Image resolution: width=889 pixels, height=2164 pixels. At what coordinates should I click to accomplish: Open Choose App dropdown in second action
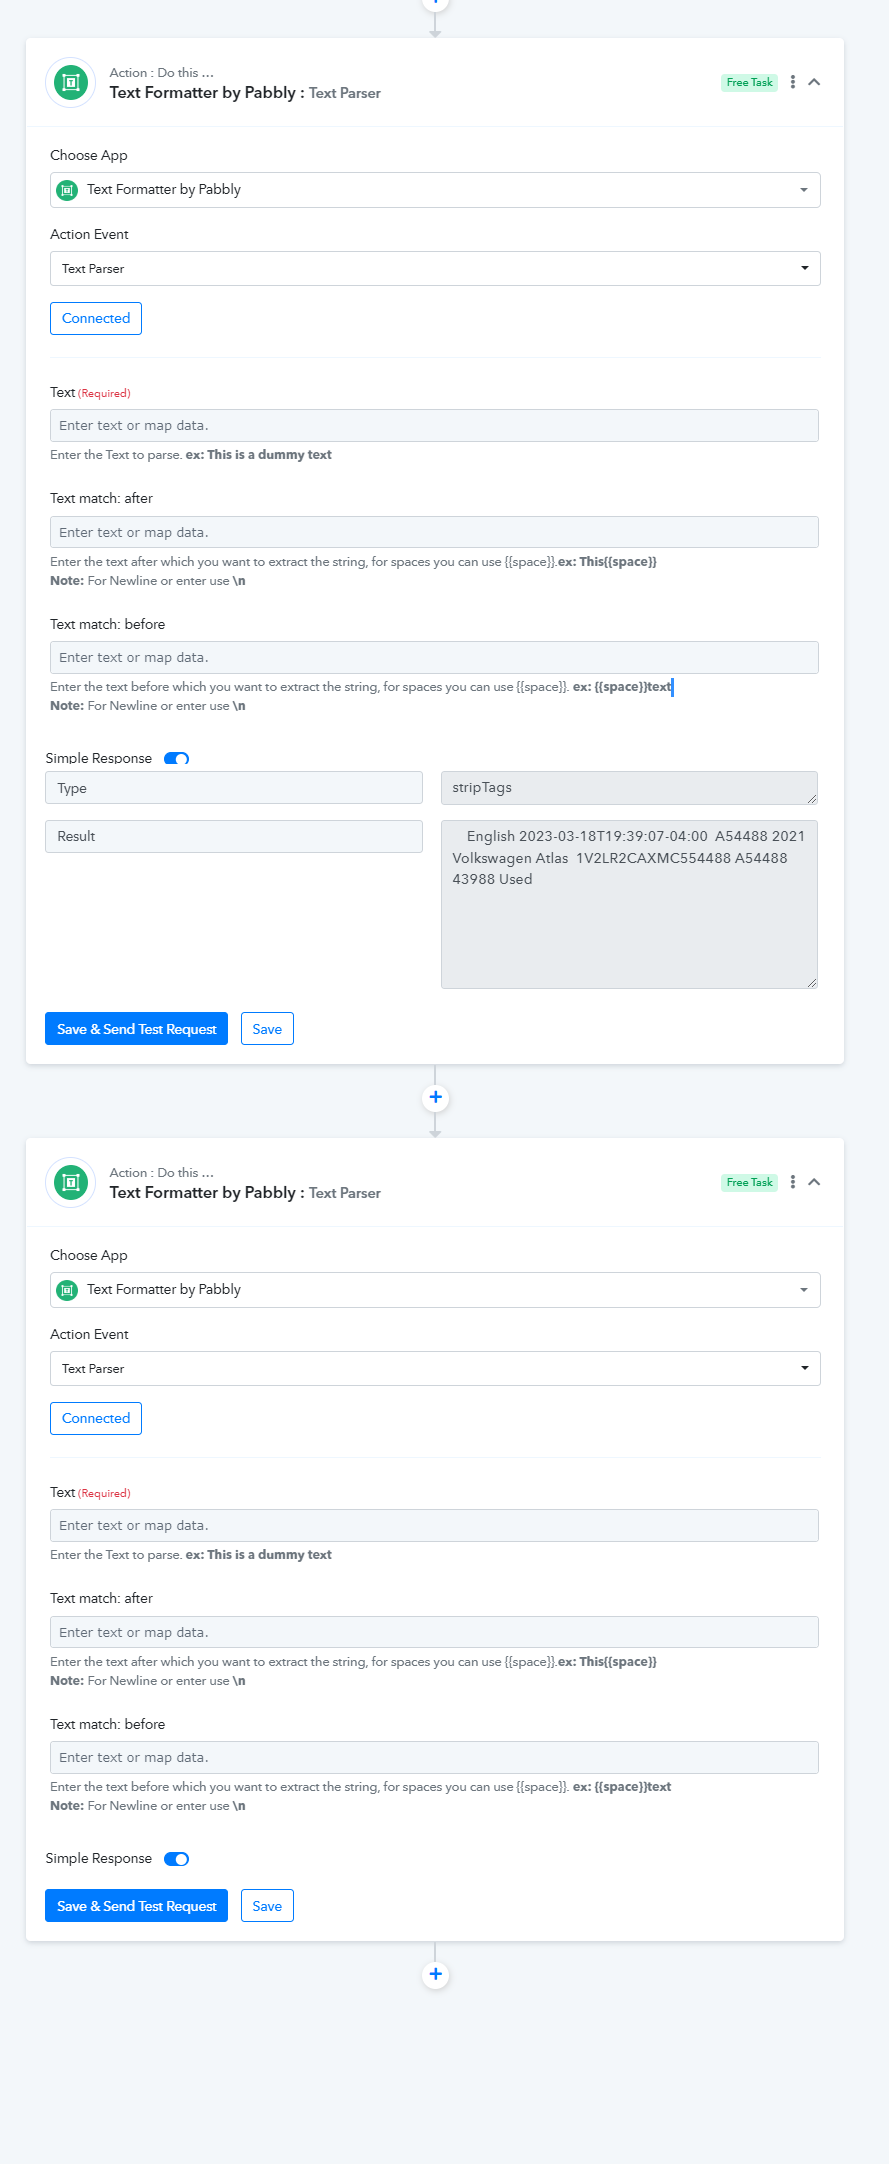click(x=435, y=1290)
